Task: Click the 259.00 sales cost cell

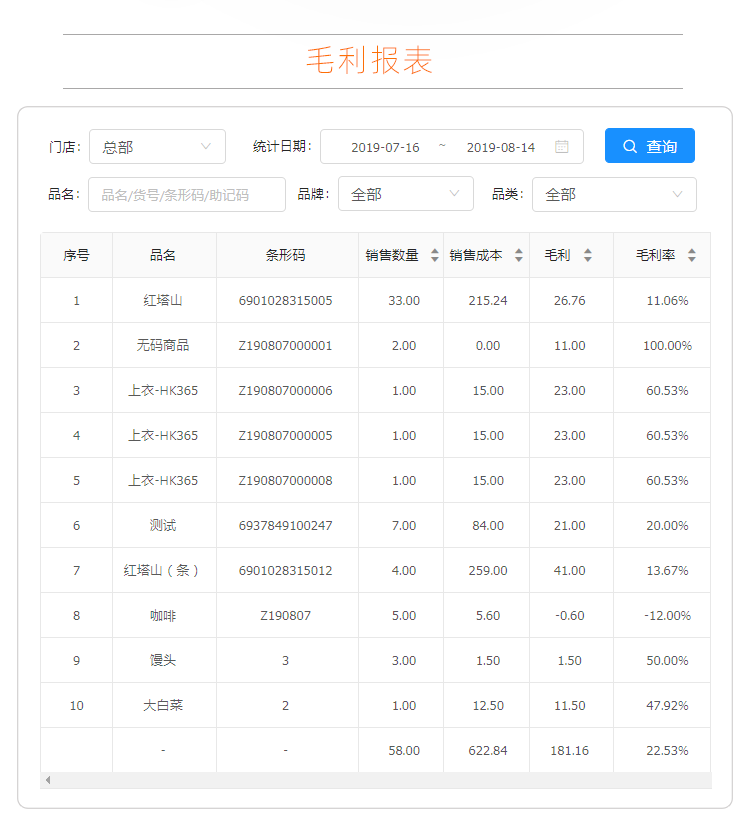Action: tap(486, 571)
